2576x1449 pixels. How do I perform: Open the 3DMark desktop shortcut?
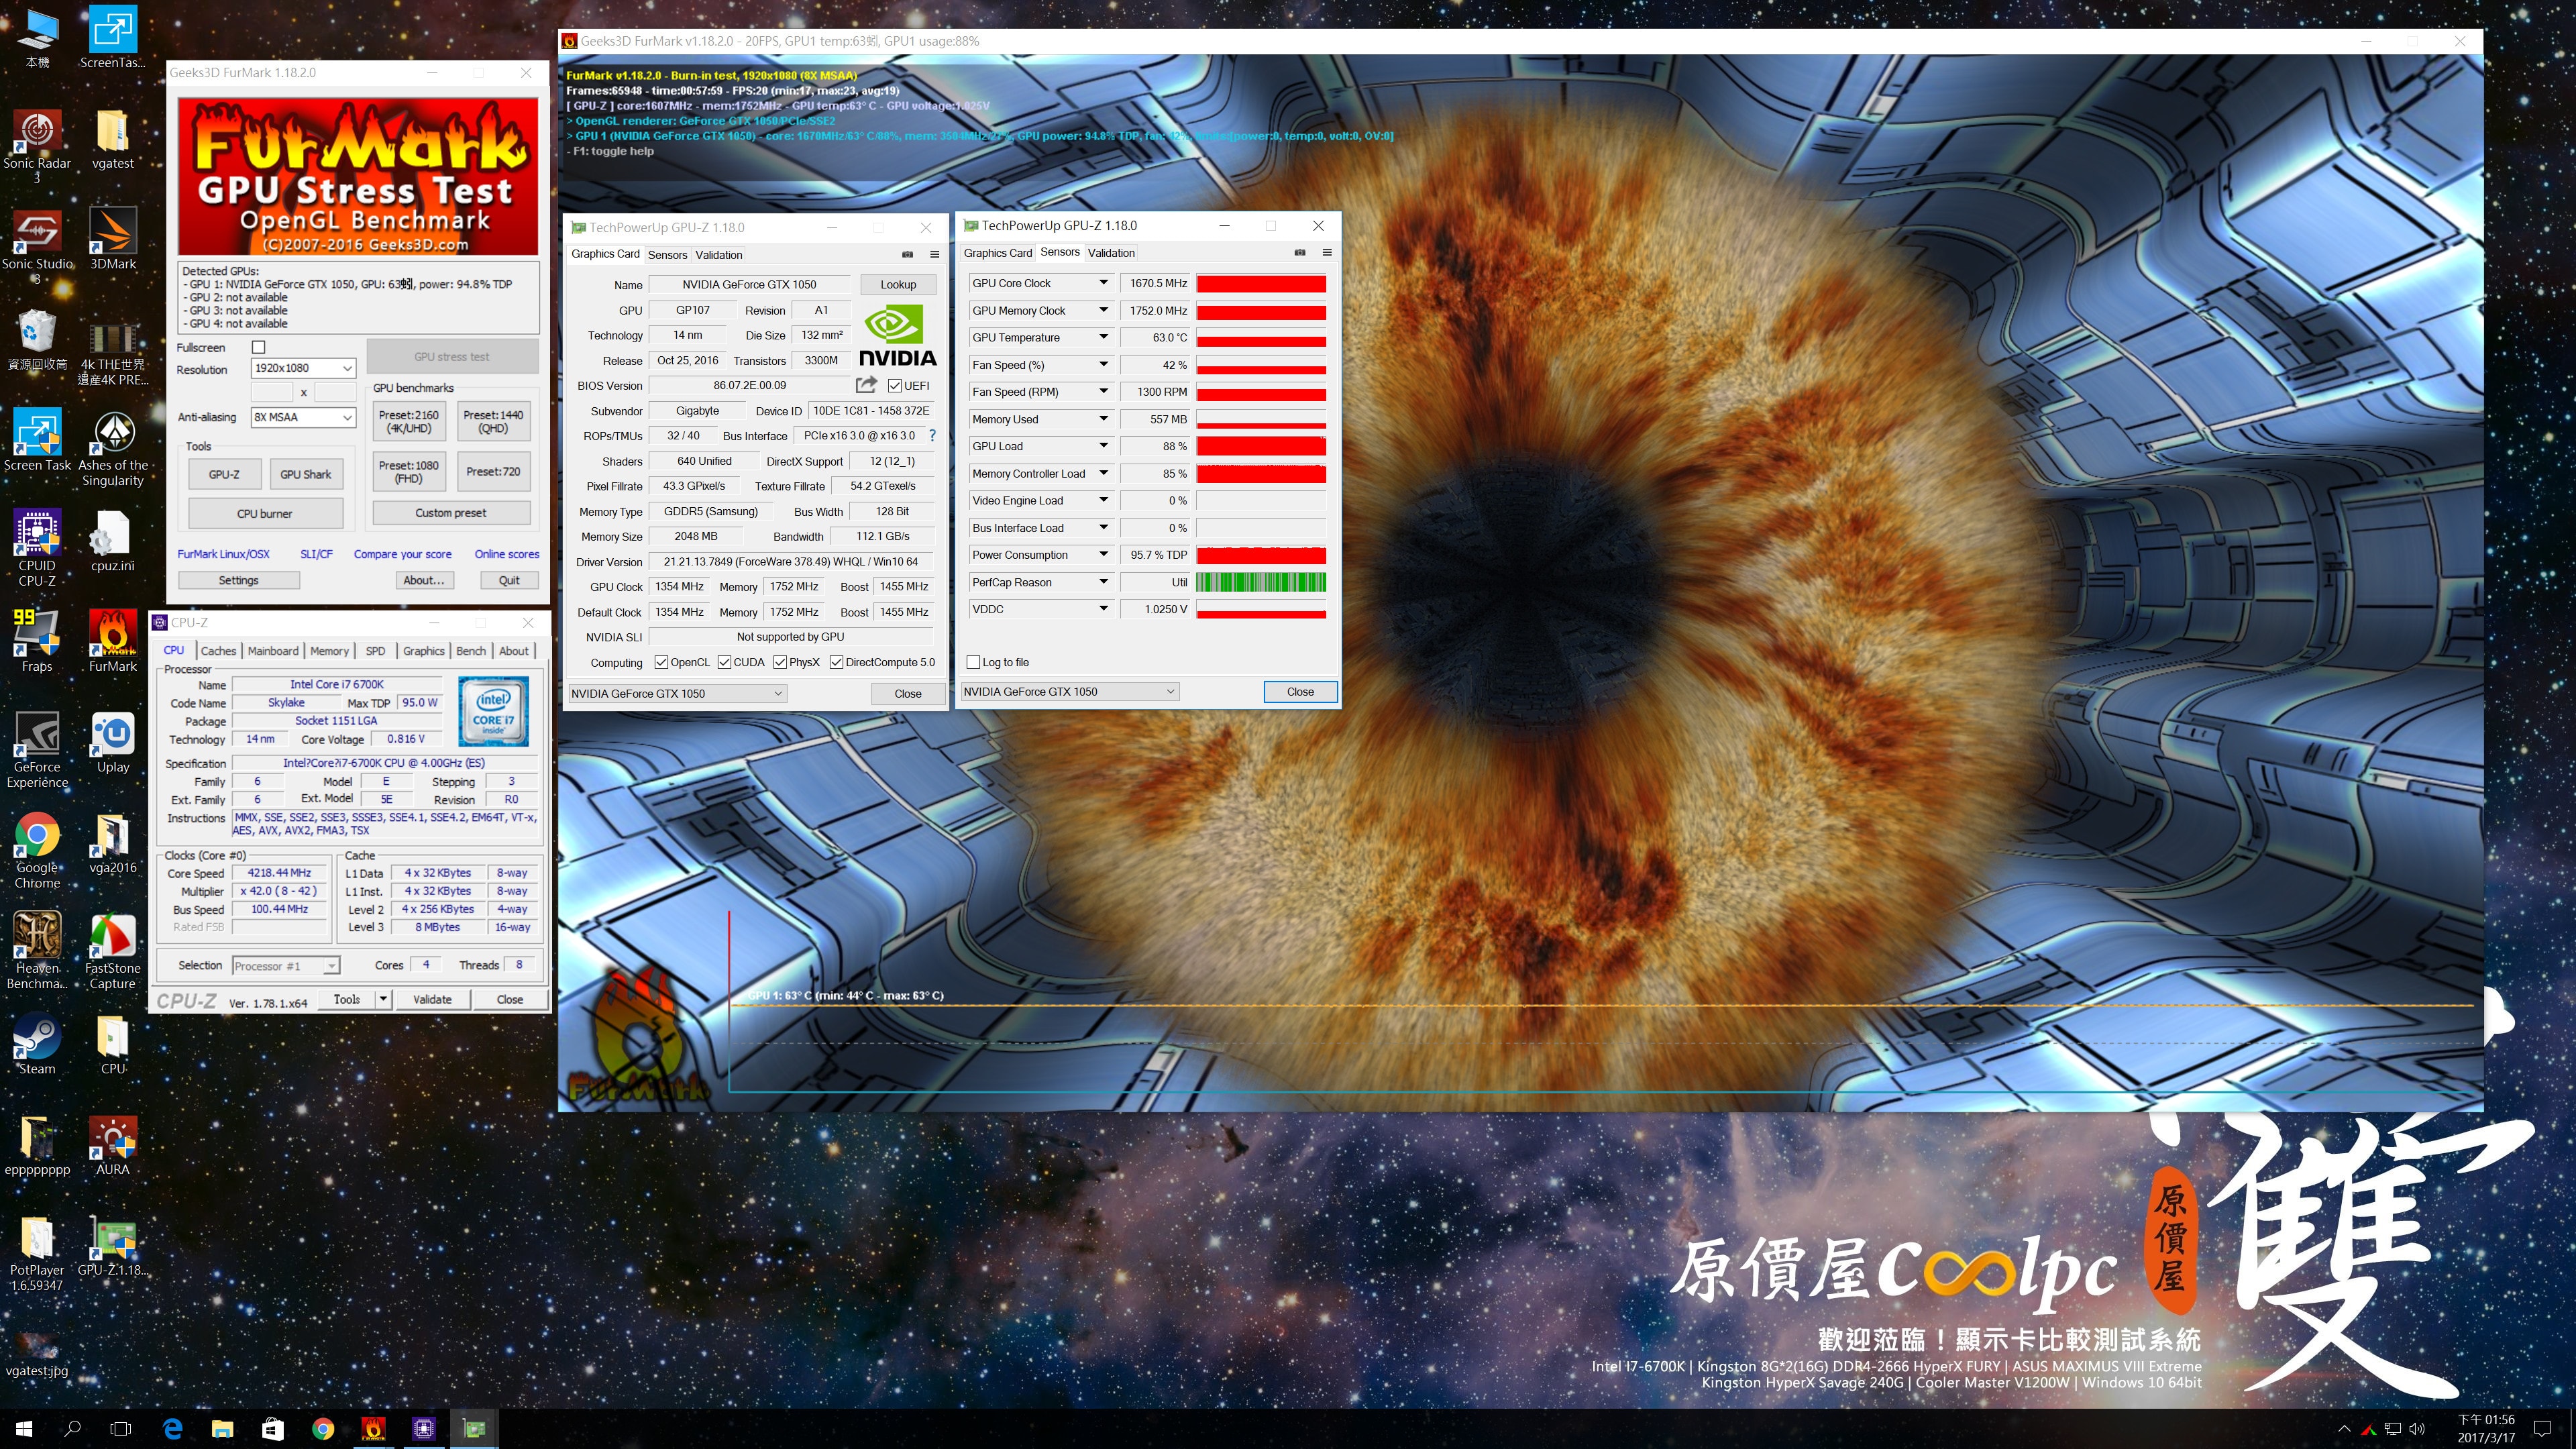pos(113,238)
